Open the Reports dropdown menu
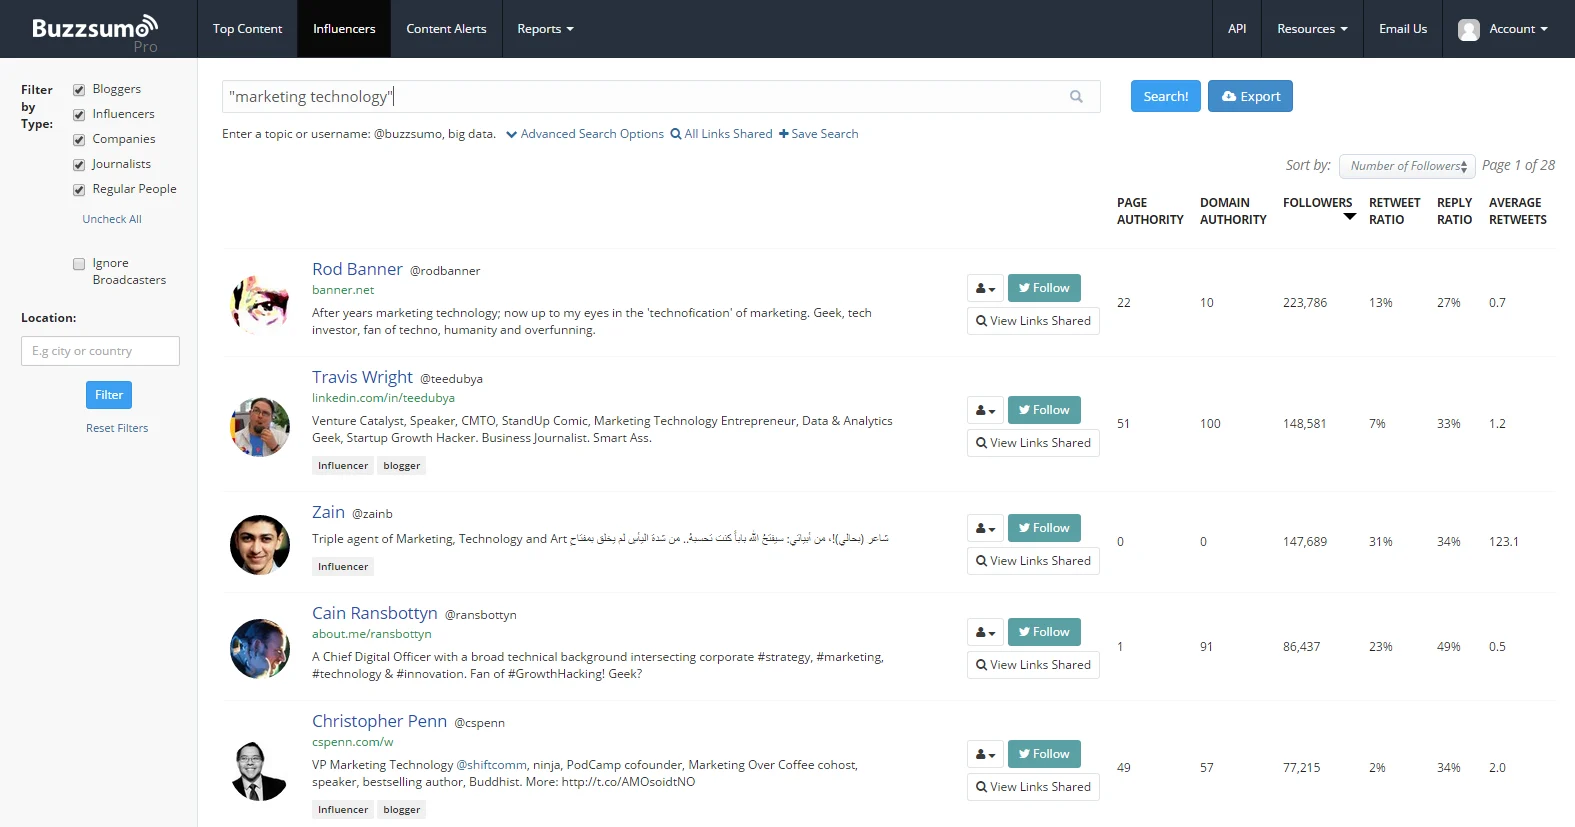The height and width of the screenshot is (827, 1575). pos(545,29)
